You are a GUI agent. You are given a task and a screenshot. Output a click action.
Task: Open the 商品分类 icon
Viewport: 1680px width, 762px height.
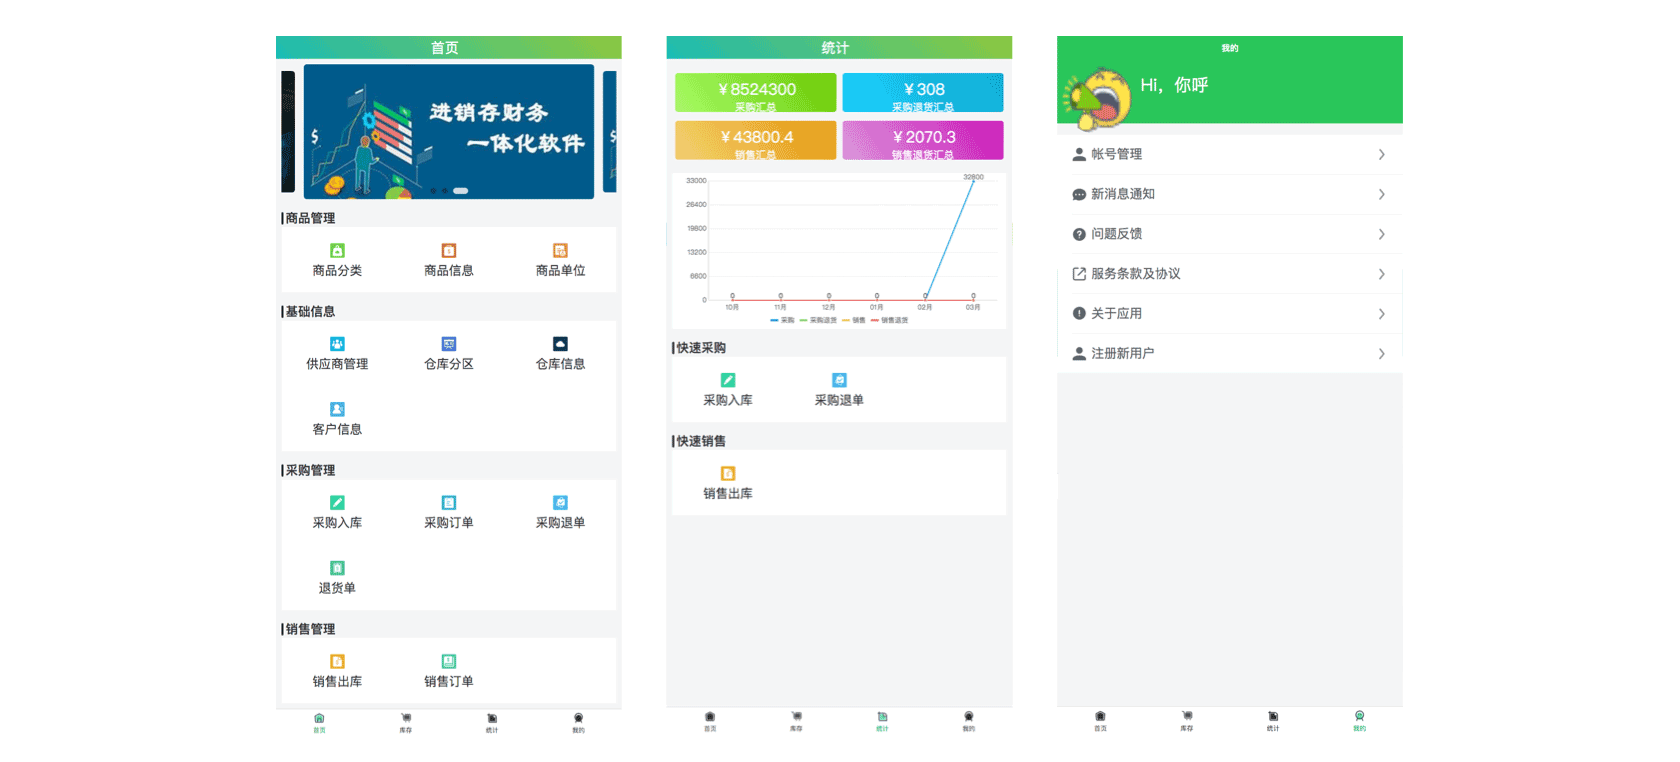[x=337, y=259]
